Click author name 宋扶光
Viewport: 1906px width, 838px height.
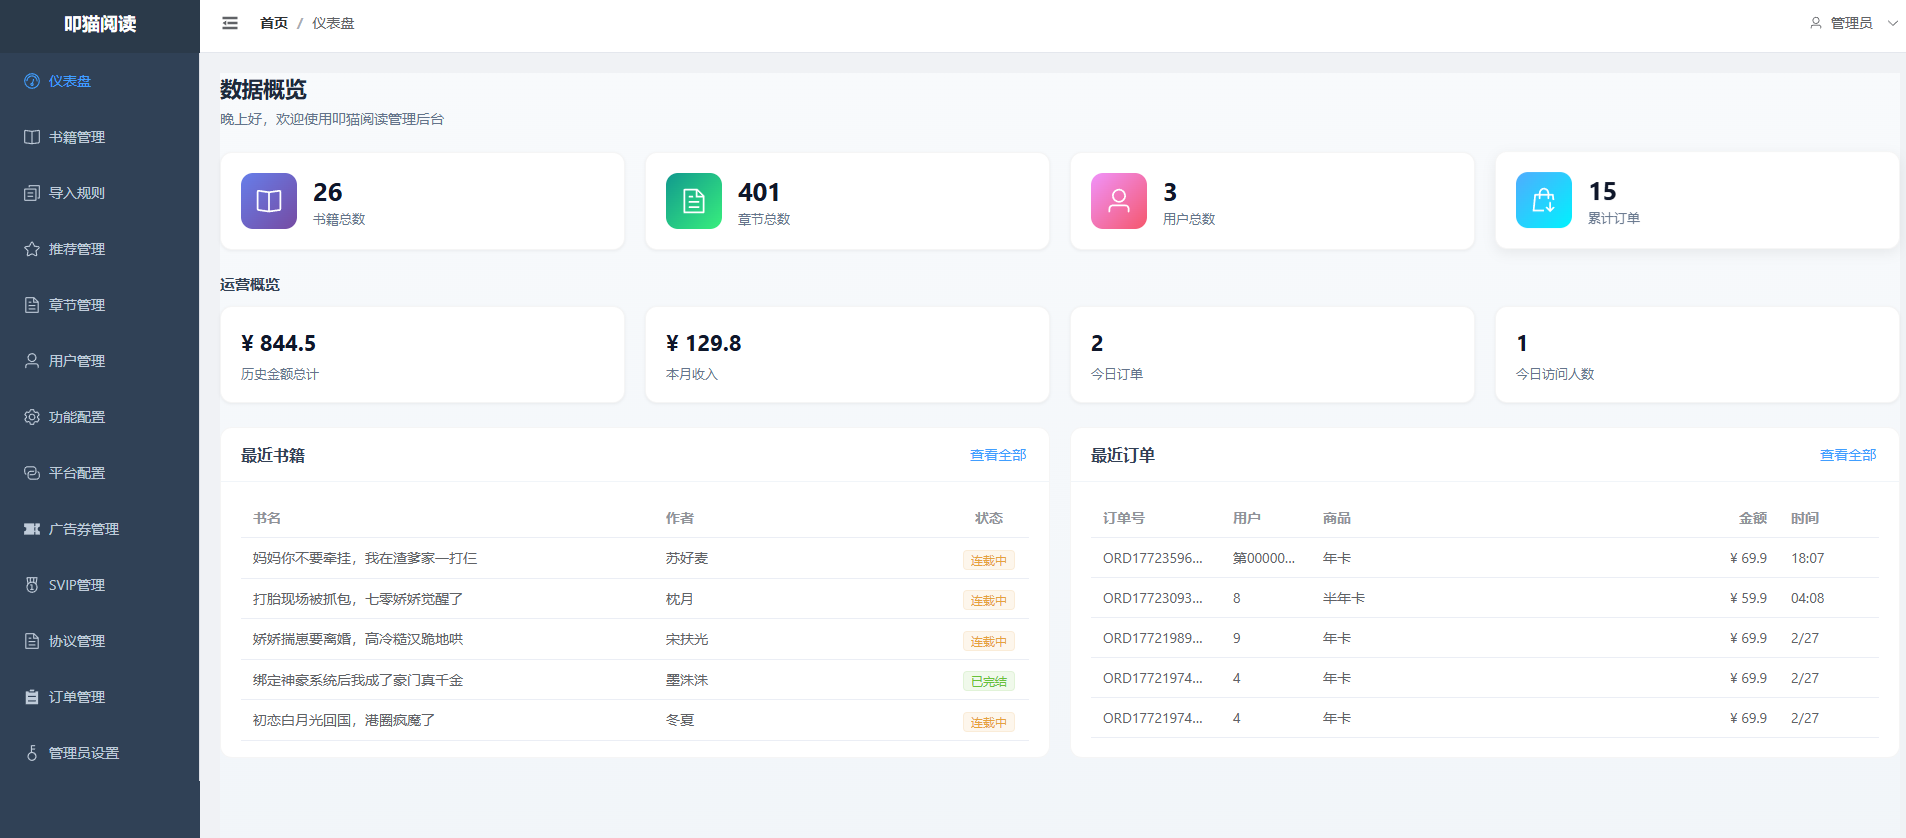pyautogui.click(x=687, y=639)
